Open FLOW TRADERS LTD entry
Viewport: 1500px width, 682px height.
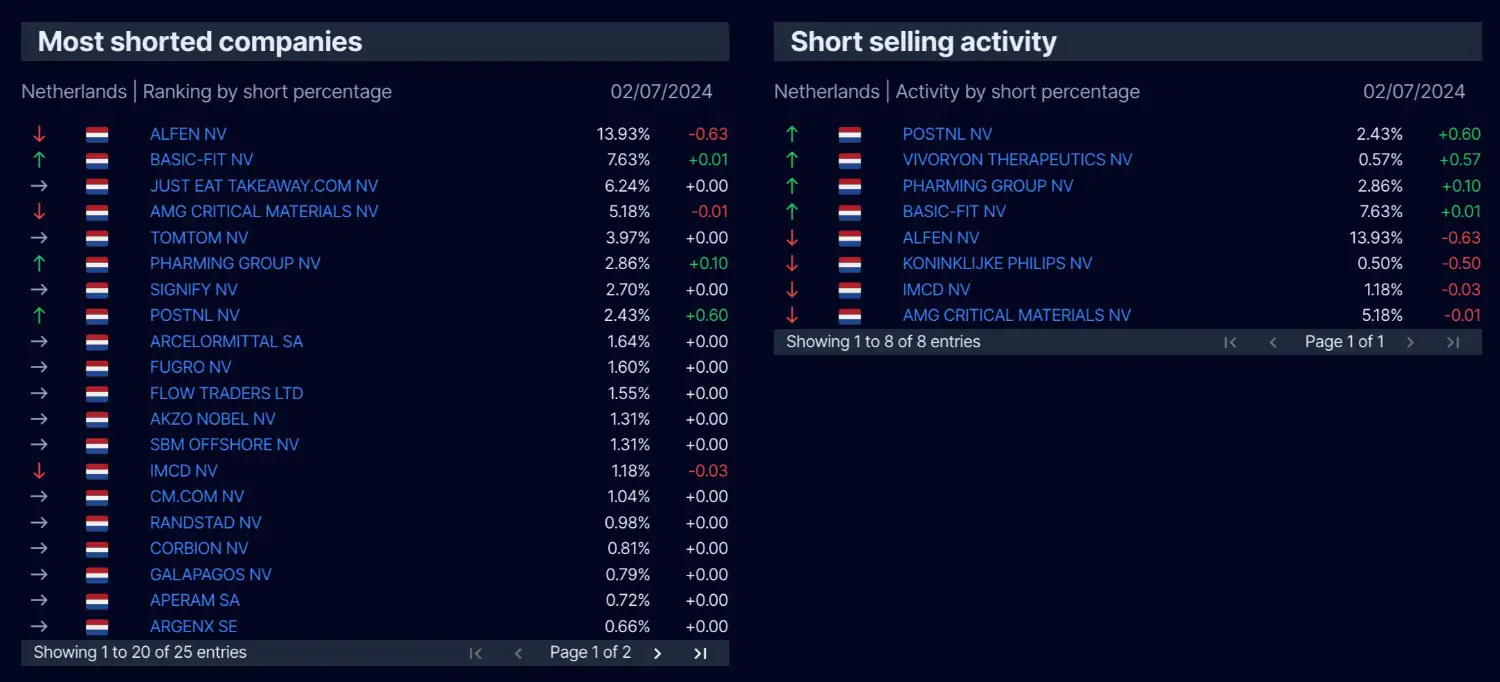[226, 394]
